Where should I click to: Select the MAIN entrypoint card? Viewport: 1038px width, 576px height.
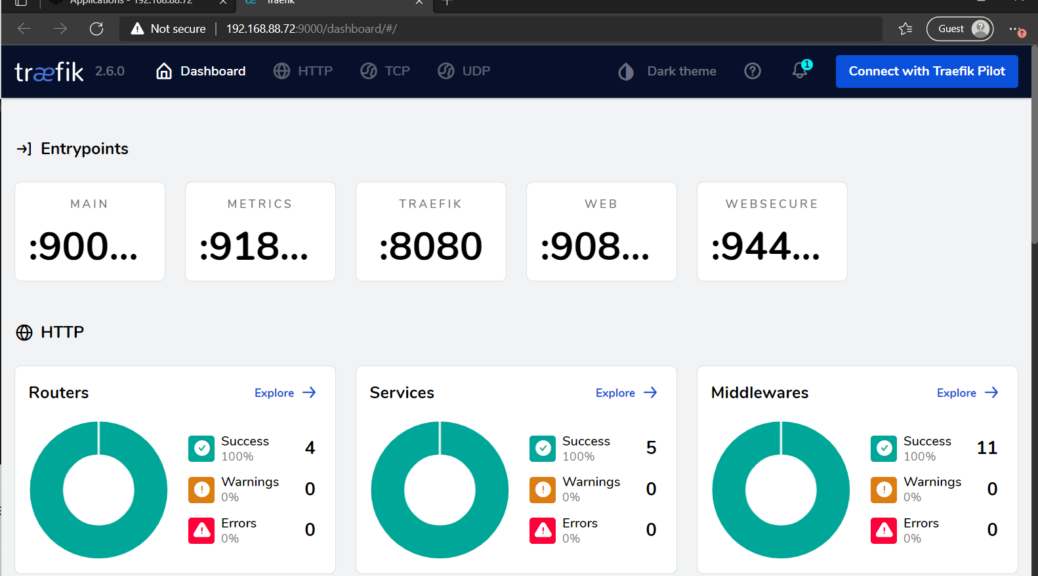click(90, 232)
